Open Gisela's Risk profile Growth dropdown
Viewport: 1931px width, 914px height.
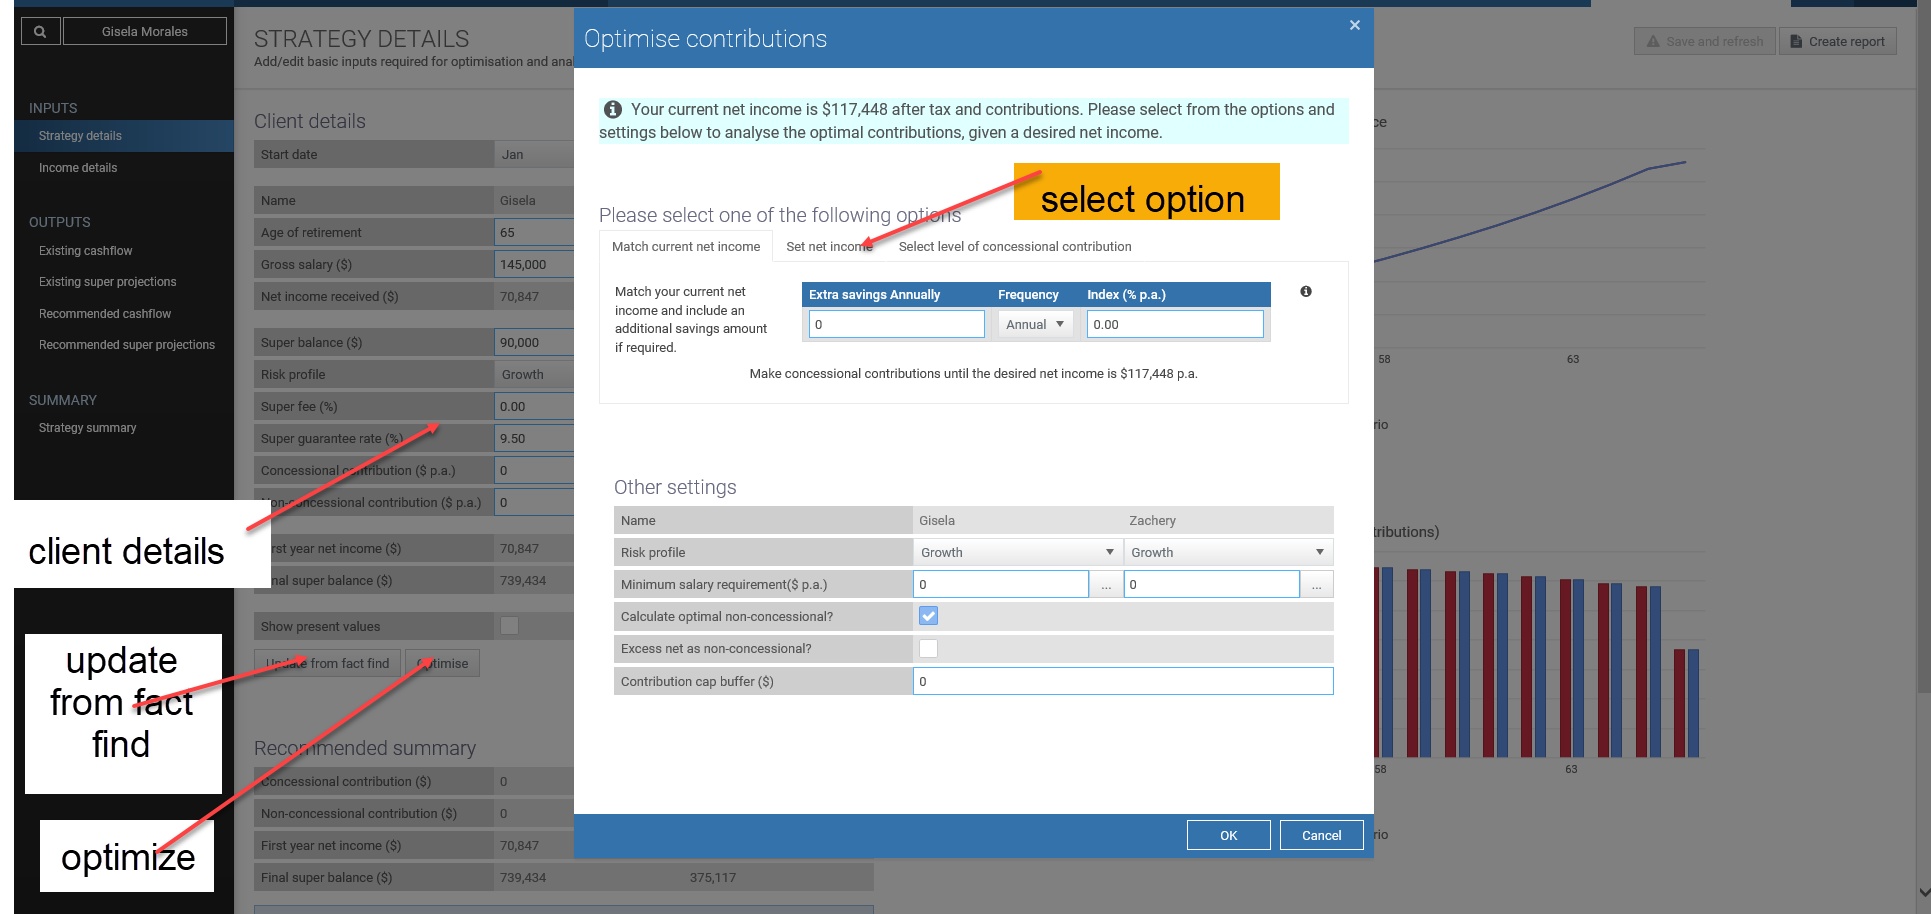pyautogui.click(x=1017, y=552)
